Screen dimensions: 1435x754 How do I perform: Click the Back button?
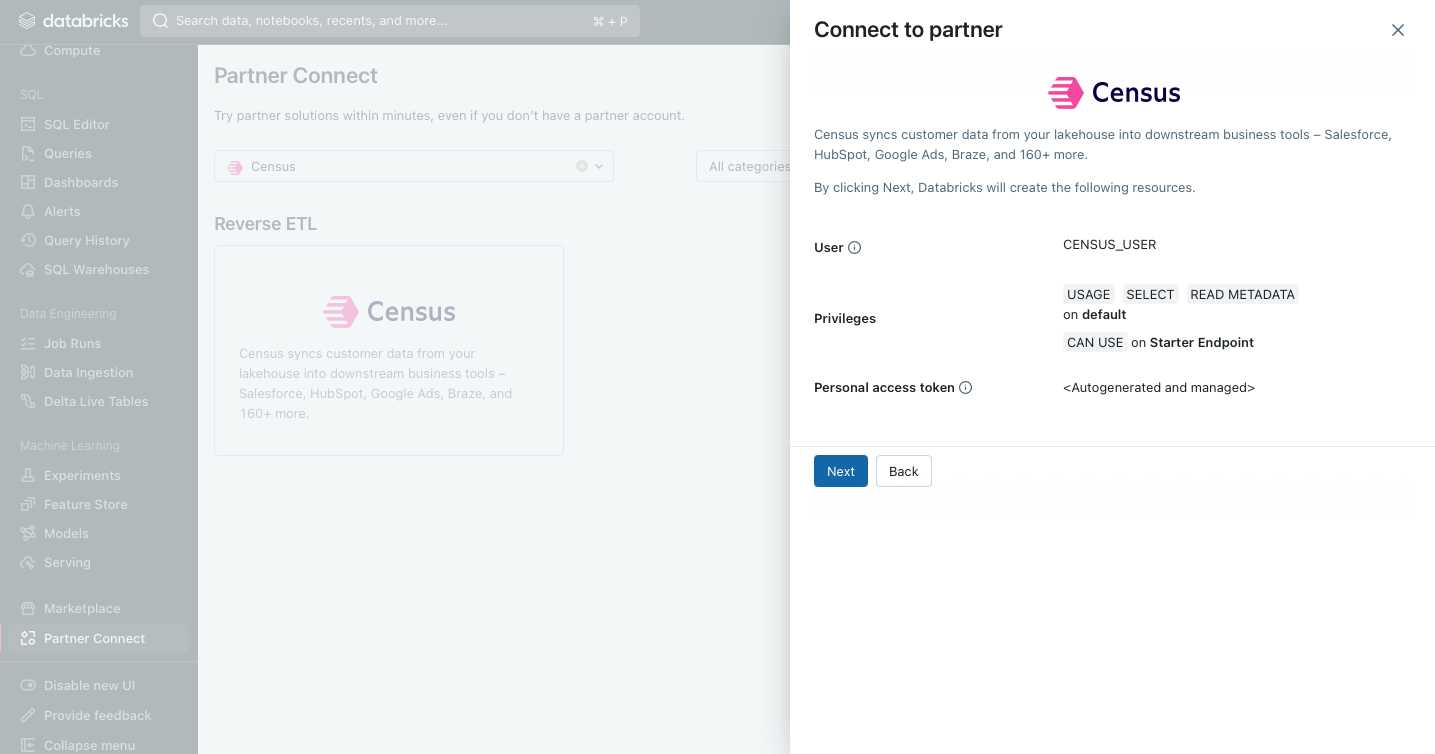[x=904, y=471]
